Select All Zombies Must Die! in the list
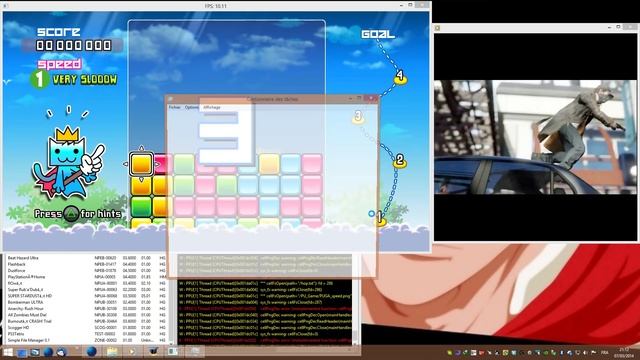Image resolution: width=640 pixels, height=360 pixels. pyautogui.click(x=87, y=315)
